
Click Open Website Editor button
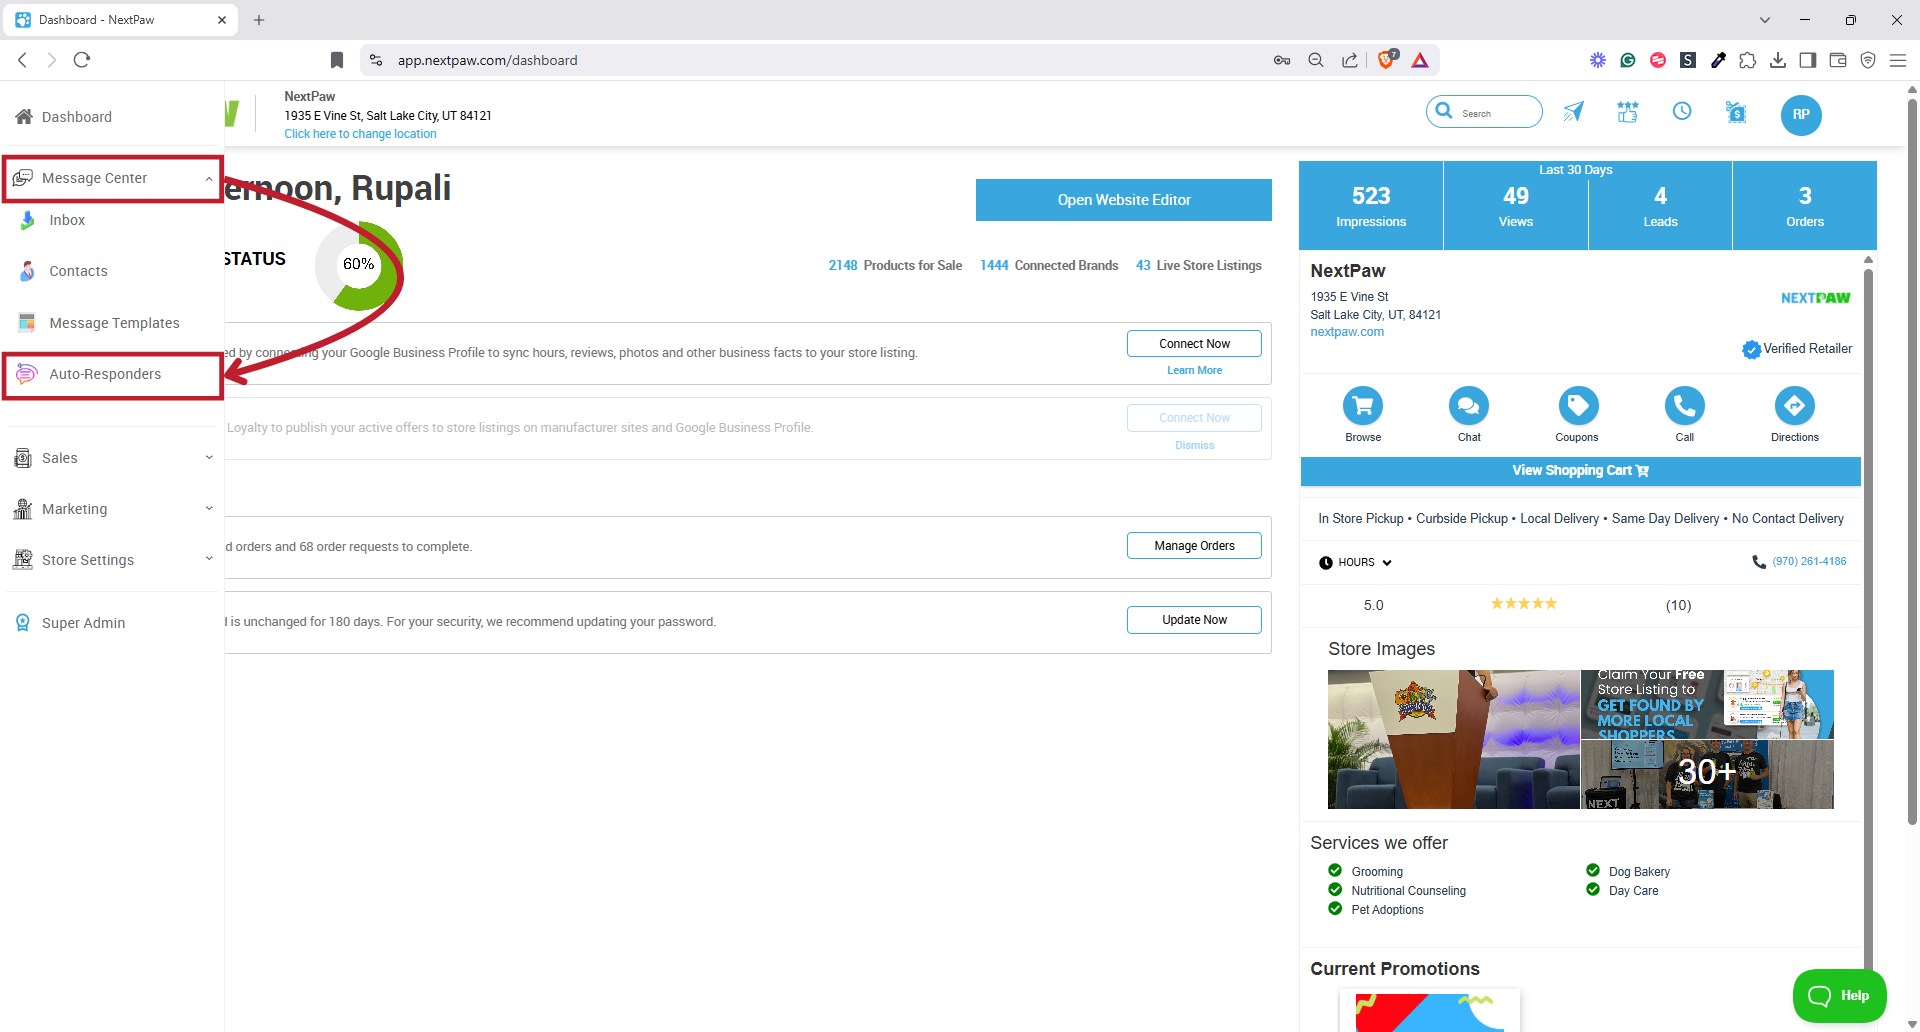[x=1124, y=200]
